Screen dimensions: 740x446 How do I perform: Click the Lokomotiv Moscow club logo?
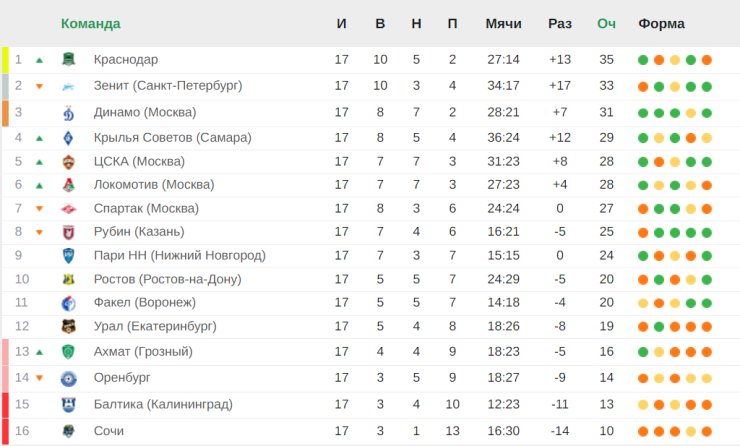point(69,185)
